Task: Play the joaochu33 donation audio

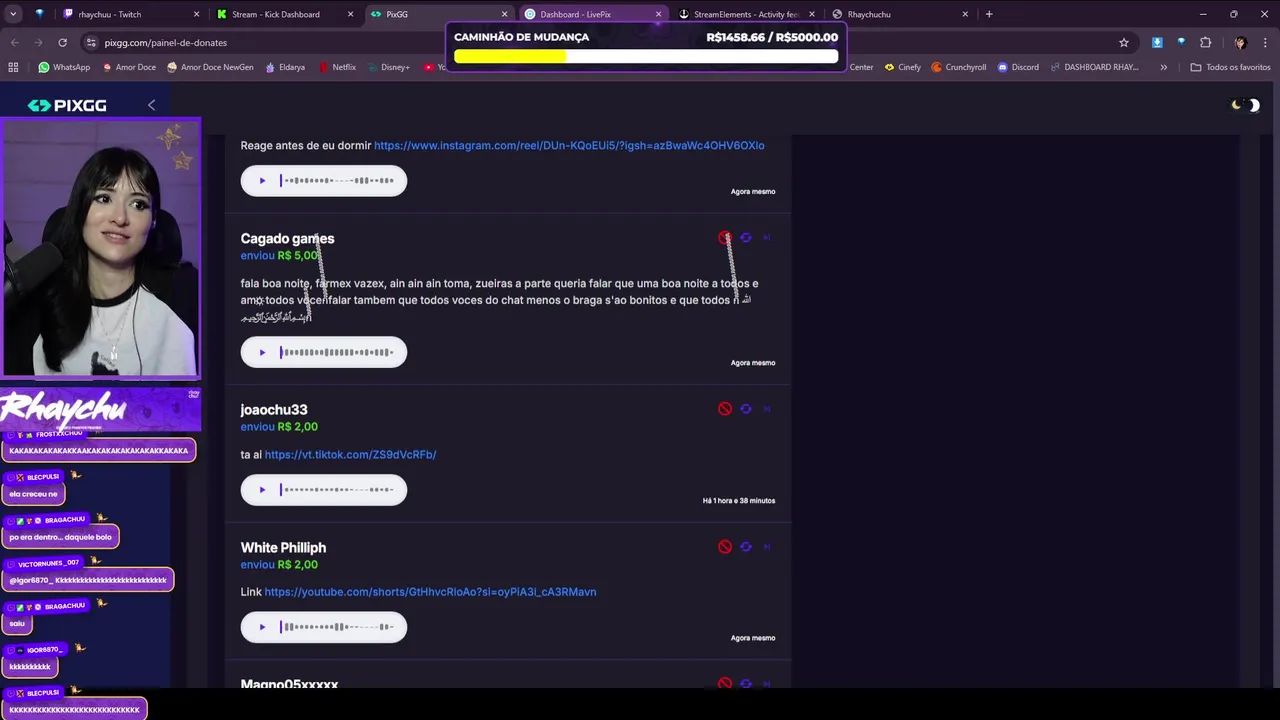Action: click(x=262, y=490)
